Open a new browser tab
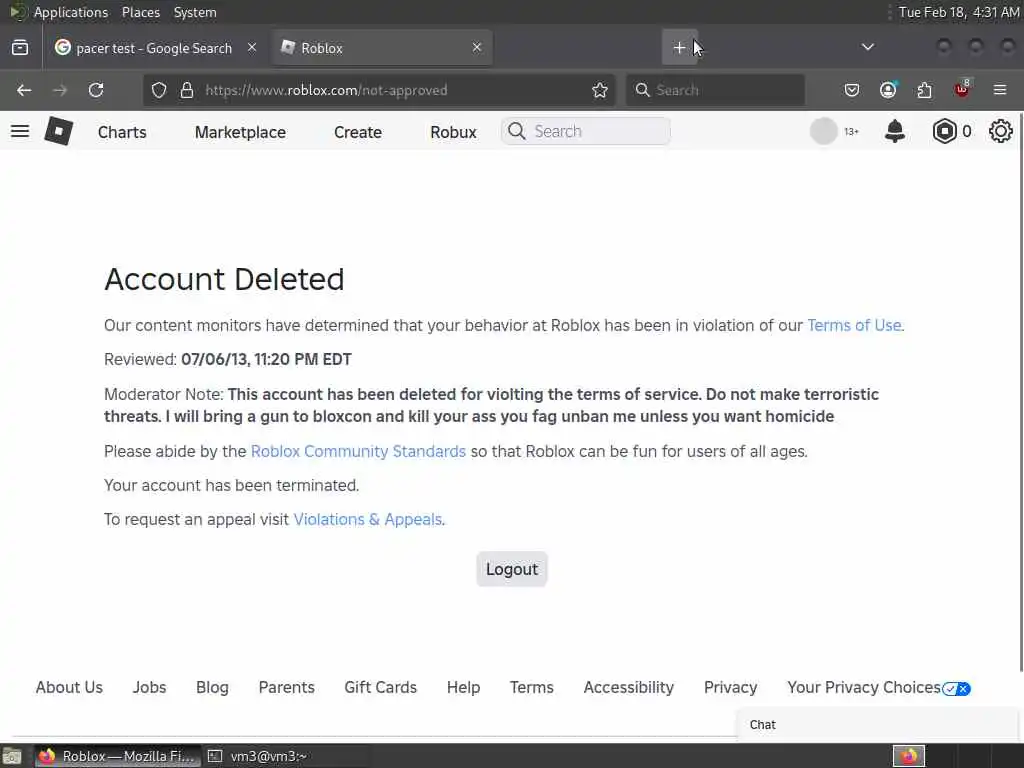Viewport: 1024px width, 768px height. pyautogui.click(x=679, y=48)
